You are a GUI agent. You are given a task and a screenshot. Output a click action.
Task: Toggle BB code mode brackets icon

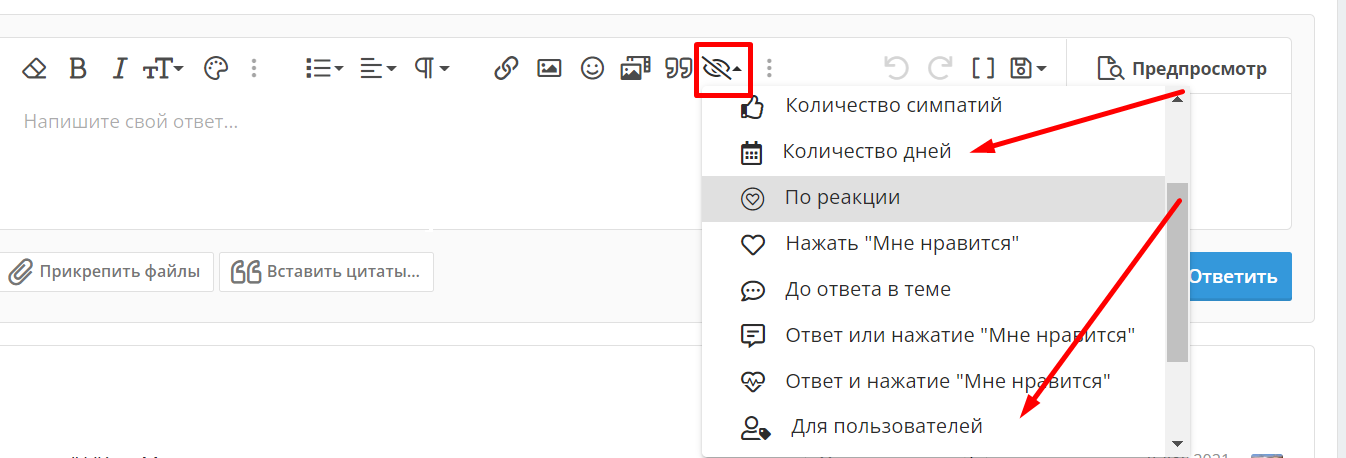tap(984, 69)
